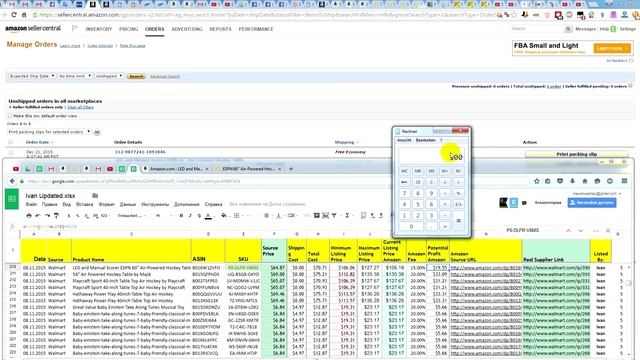Open the Advanced Search link
The width and height of the screenshot is (640, 360).
pos(165,76)
